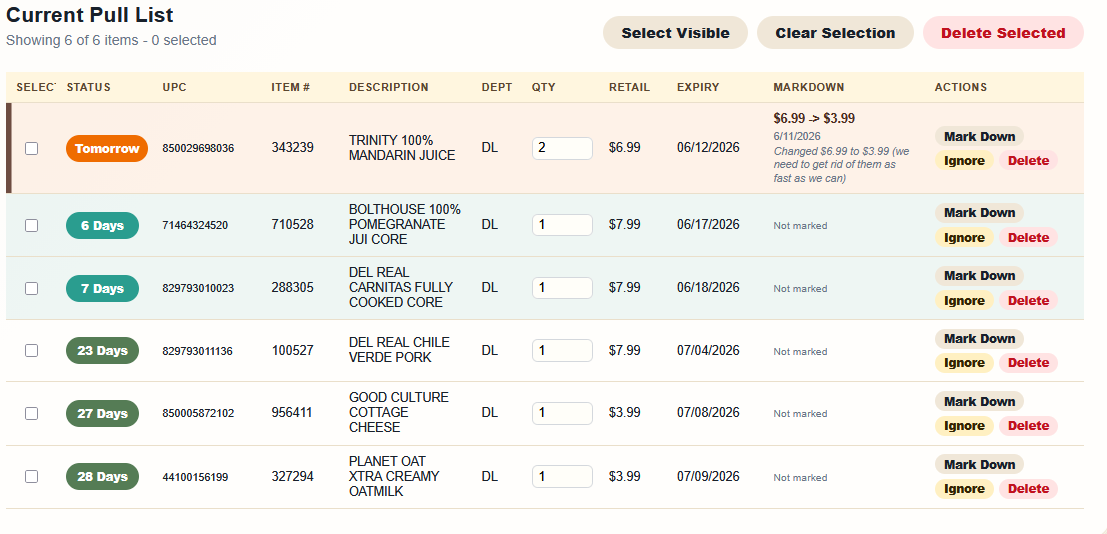Mark Down the Del Real Carnitas item
Image resolution: width=1107 pixels, height=534 pixels.
[x=979, y=275]
